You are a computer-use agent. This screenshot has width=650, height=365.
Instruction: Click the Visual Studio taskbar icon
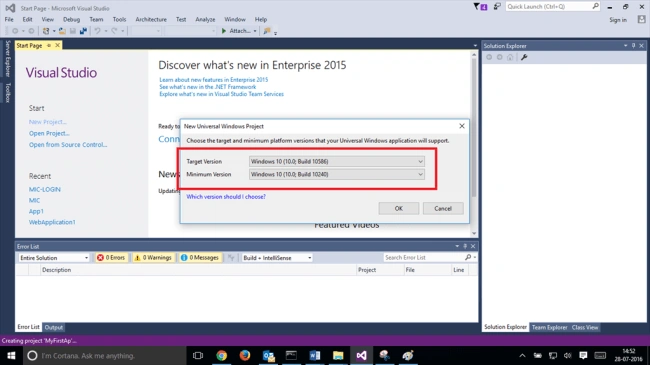coord(361,355)
